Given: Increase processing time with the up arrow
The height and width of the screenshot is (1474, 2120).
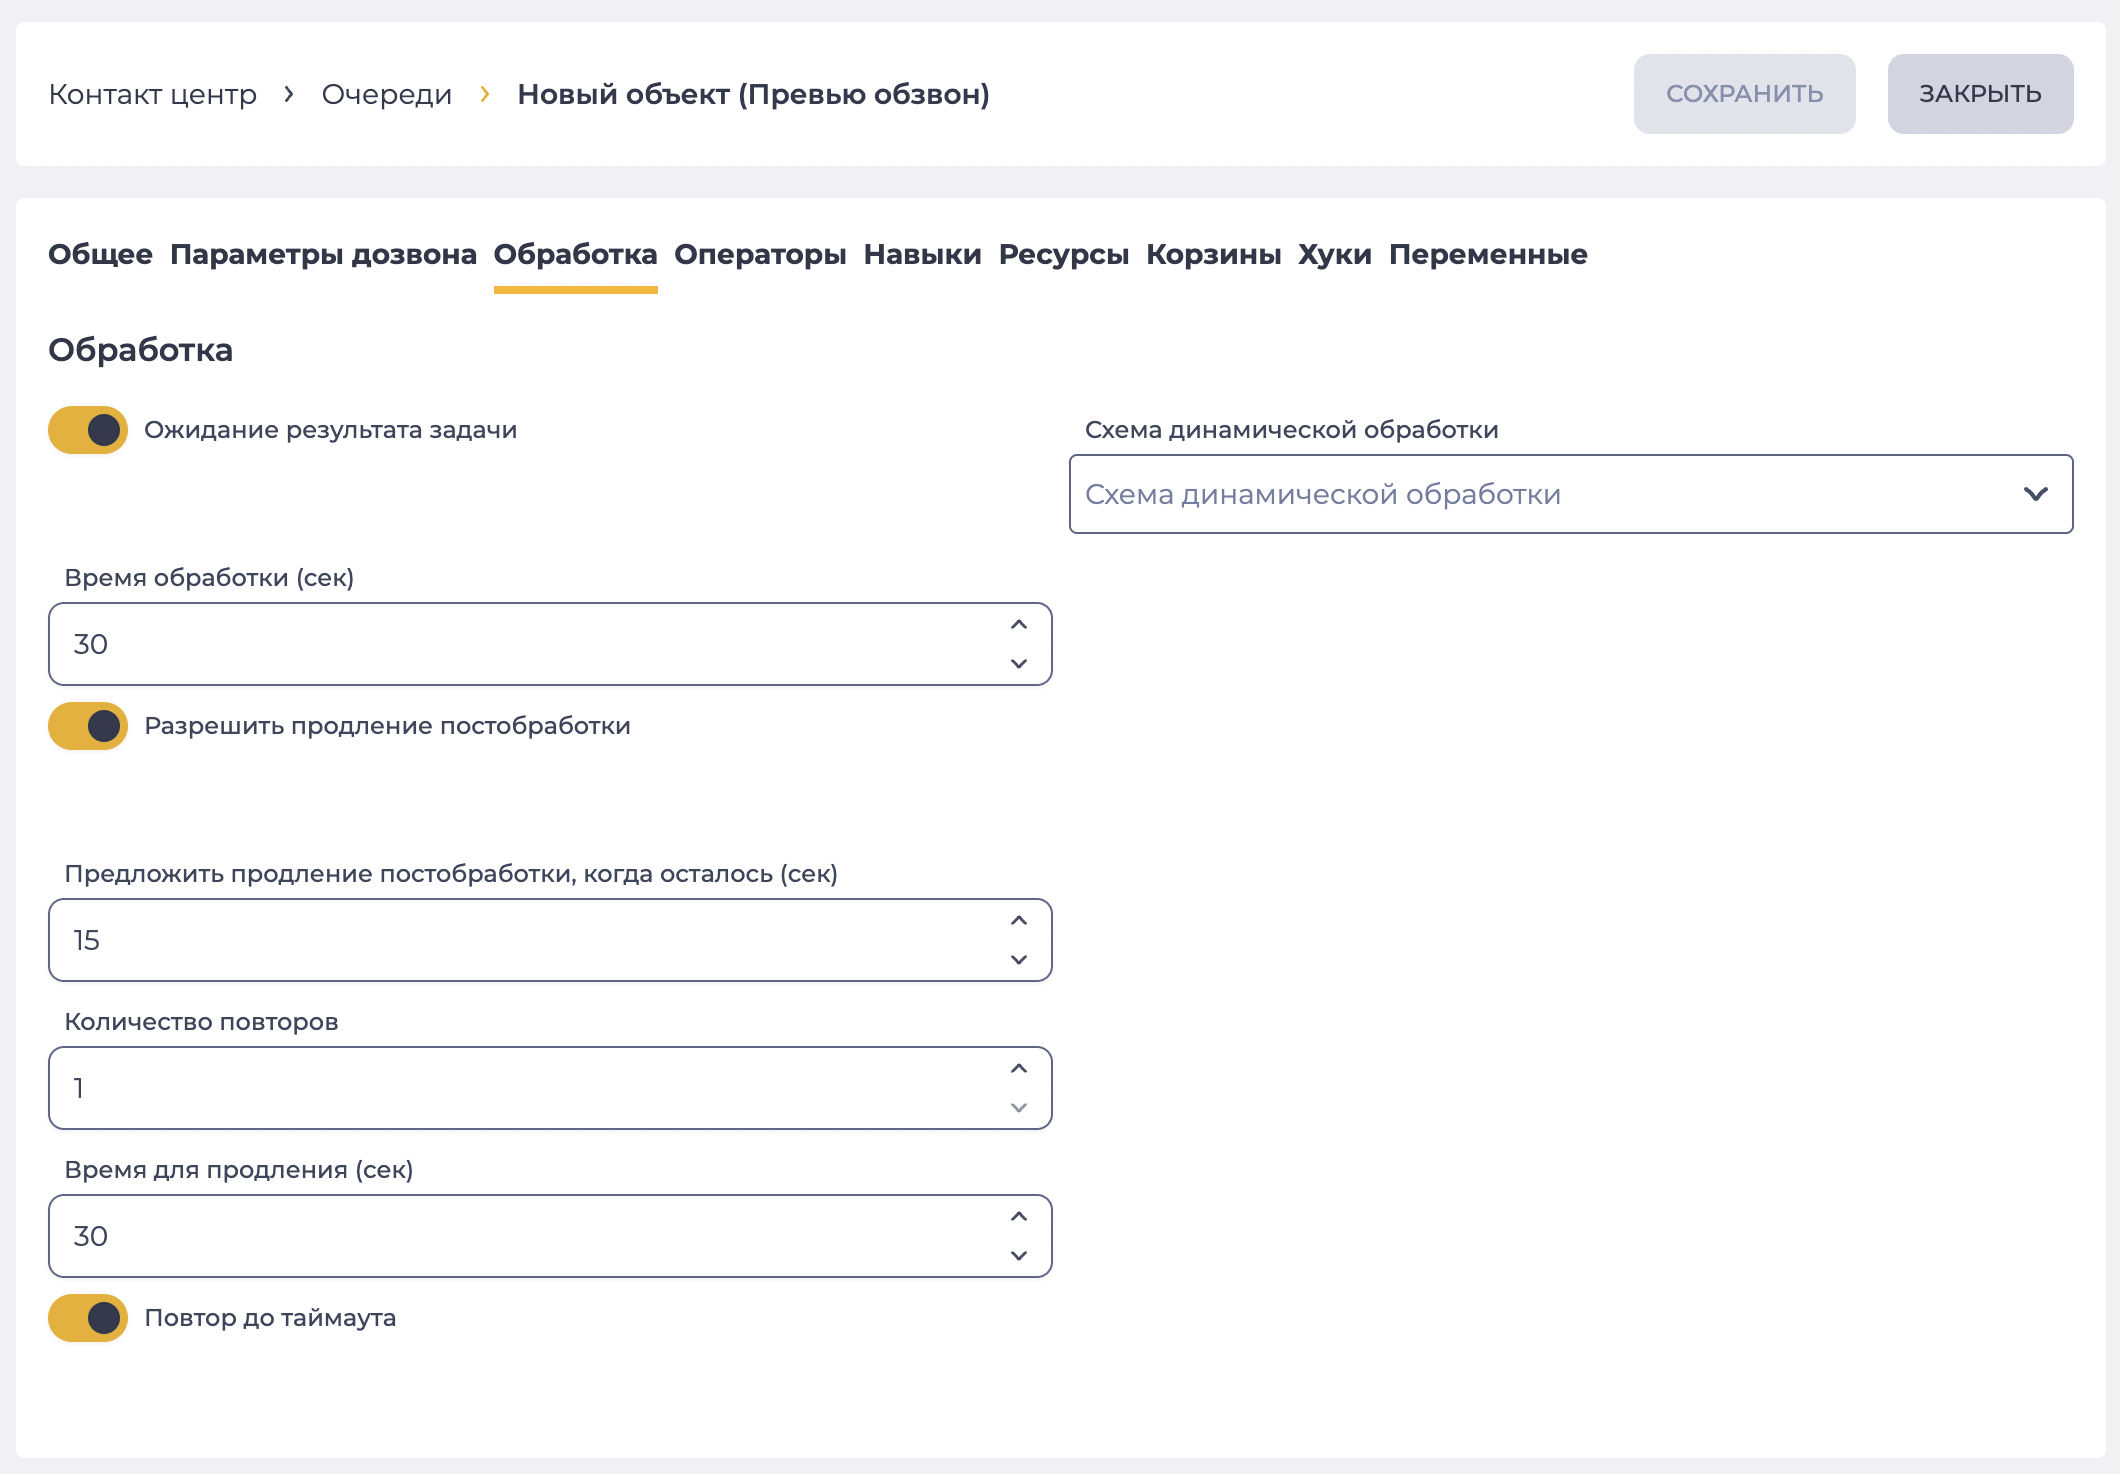Looking at the screenshot, I should pos(1019,625).
